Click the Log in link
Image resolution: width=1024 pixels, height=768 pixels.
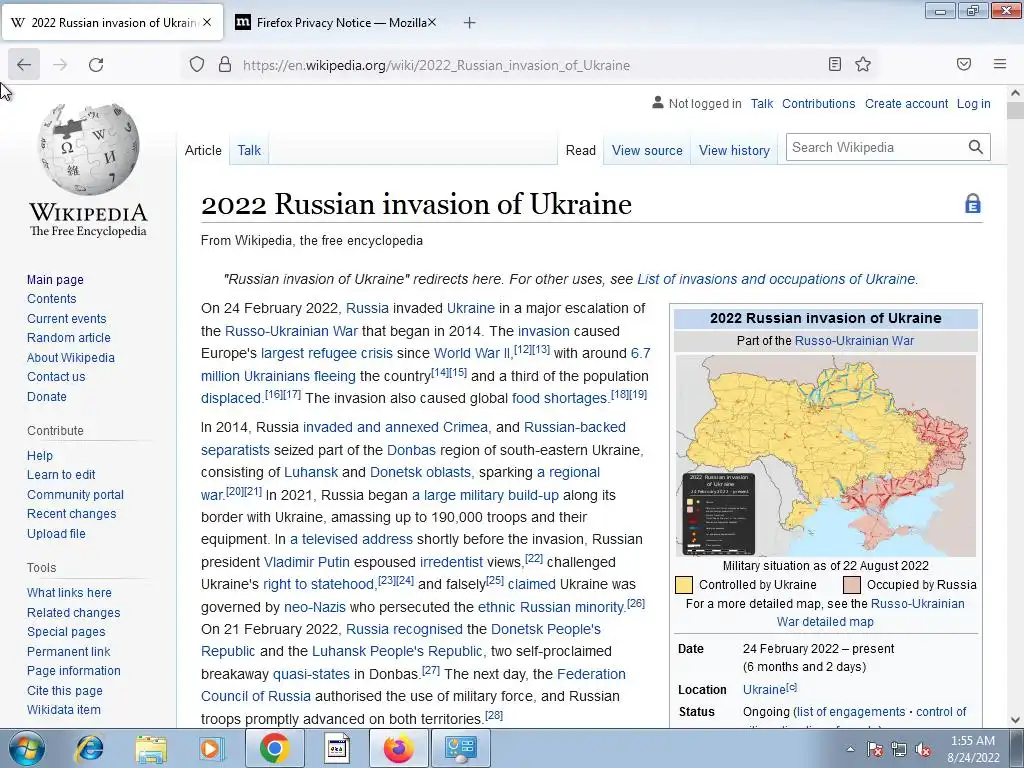click(973, 103)
